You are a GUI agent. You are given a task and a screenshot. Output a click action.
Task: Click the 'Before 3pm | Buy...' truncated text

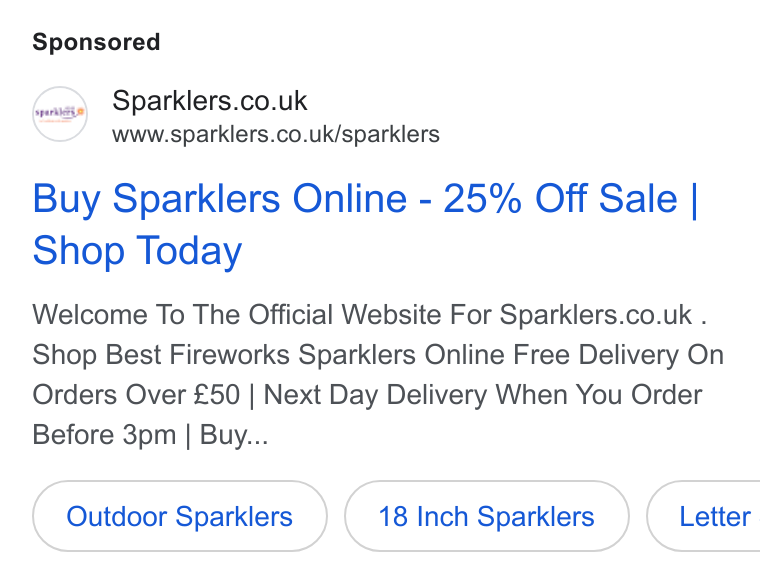[x=150, y=435]
